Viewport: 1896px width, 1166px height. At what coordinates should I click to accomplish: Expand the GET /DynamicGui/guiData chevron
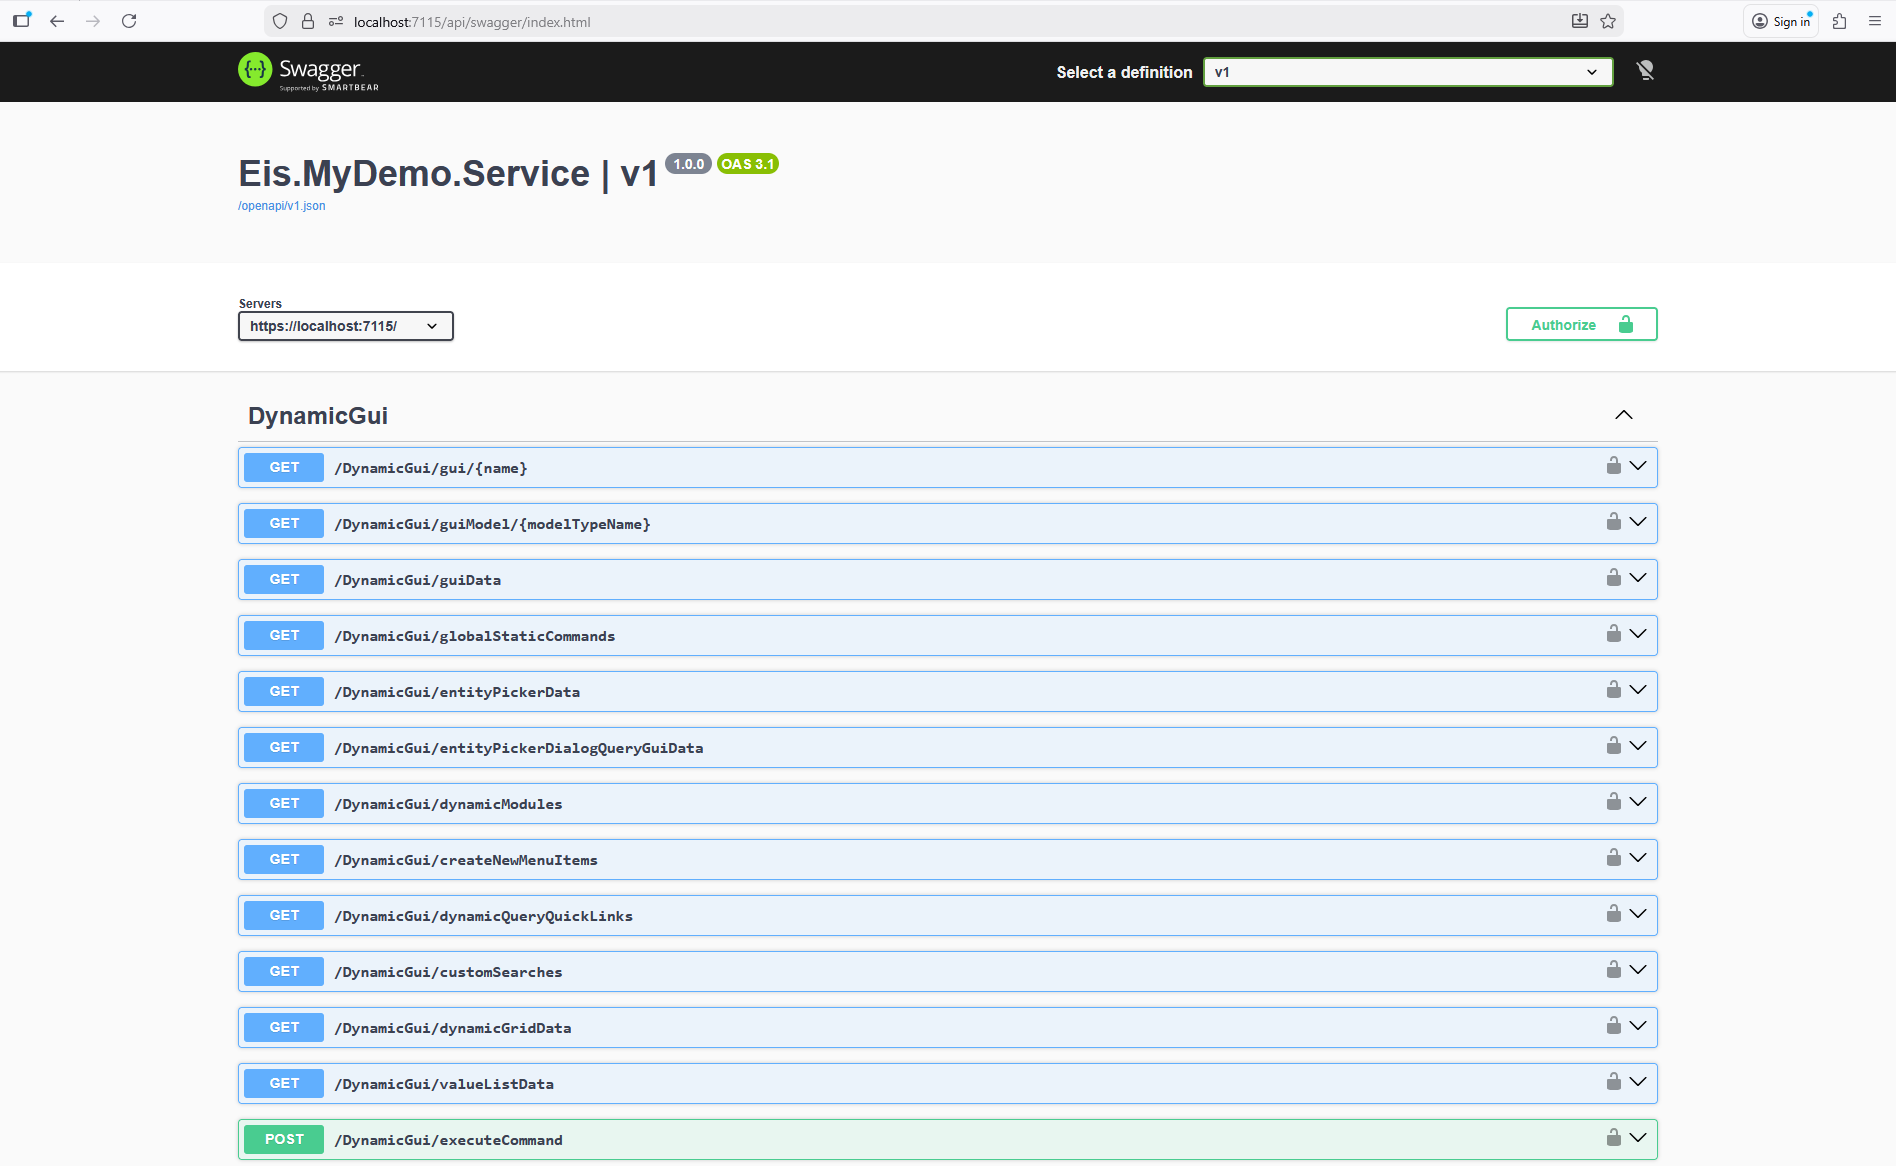(x=1638, y=578)
